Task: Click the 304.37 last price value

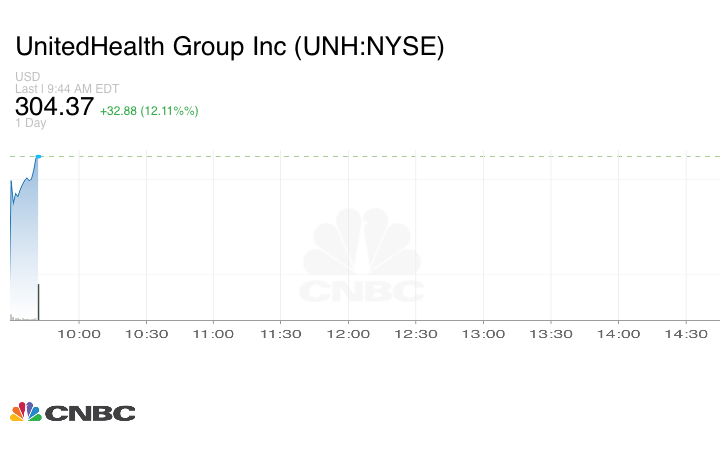Action: 54,107
